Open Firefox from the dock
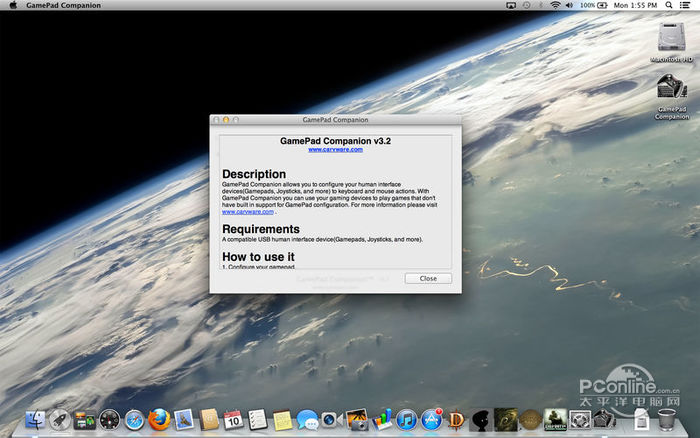700x438 pixels. coord(158,420)
